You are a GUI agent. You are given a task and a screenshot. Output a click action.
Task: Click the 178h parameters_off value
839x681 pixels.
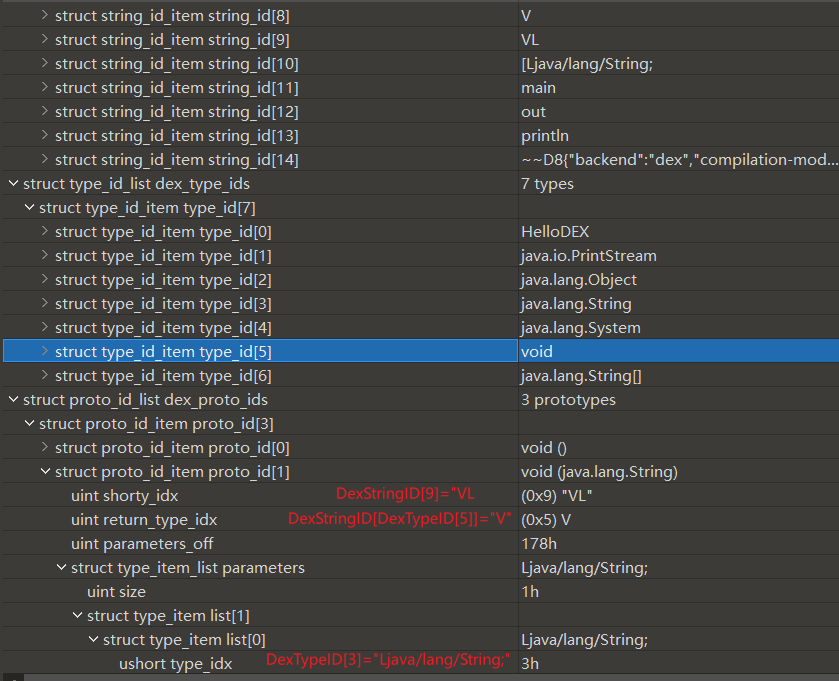tap(539, 544)
